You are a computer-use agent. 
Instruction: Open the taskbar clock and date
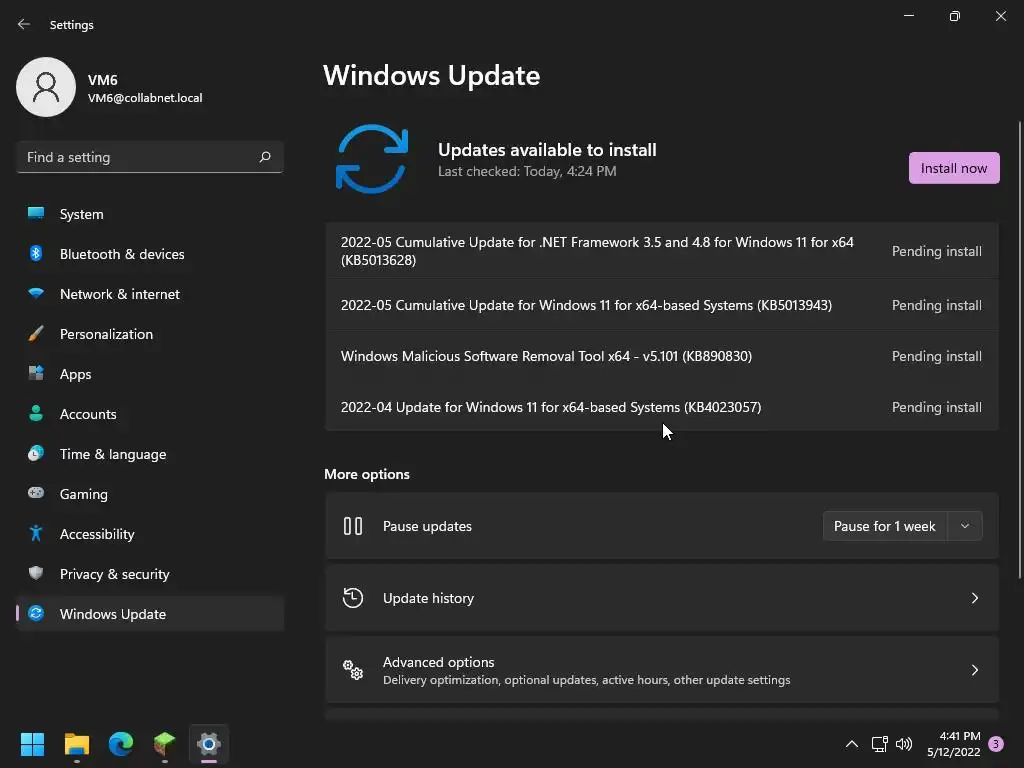pyautogui.click(x=953, y=744)
